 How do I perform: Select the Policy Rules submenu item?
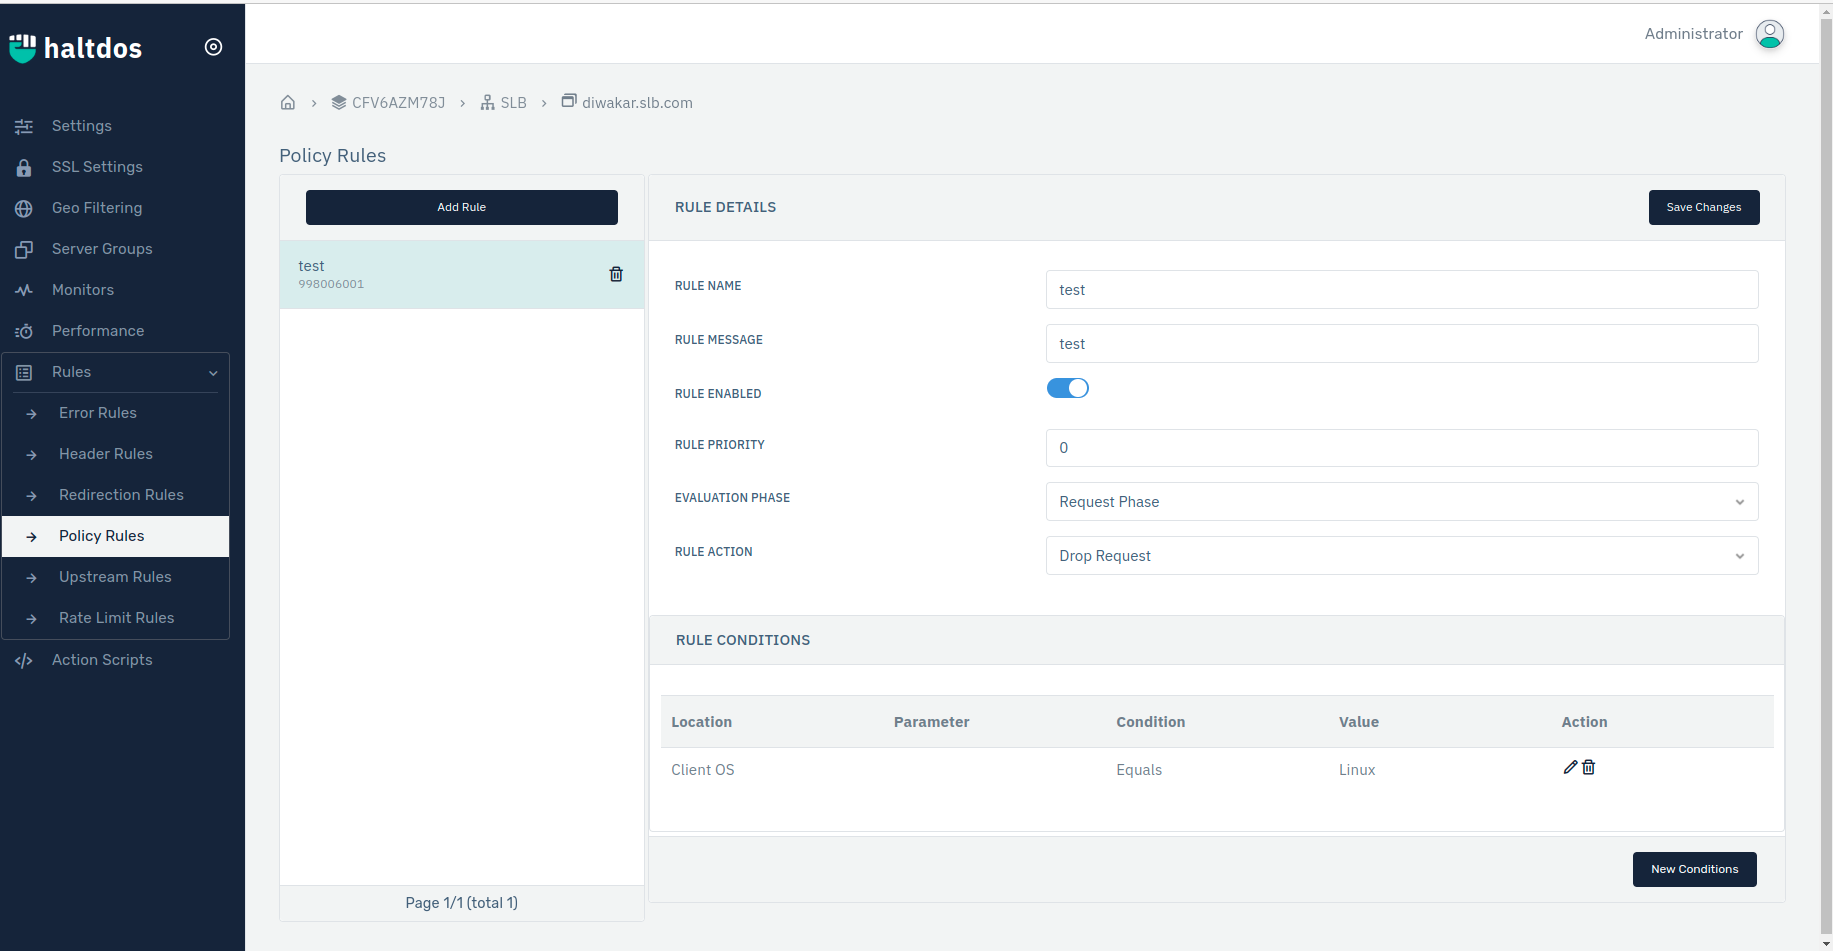click(x=116, y=536)
